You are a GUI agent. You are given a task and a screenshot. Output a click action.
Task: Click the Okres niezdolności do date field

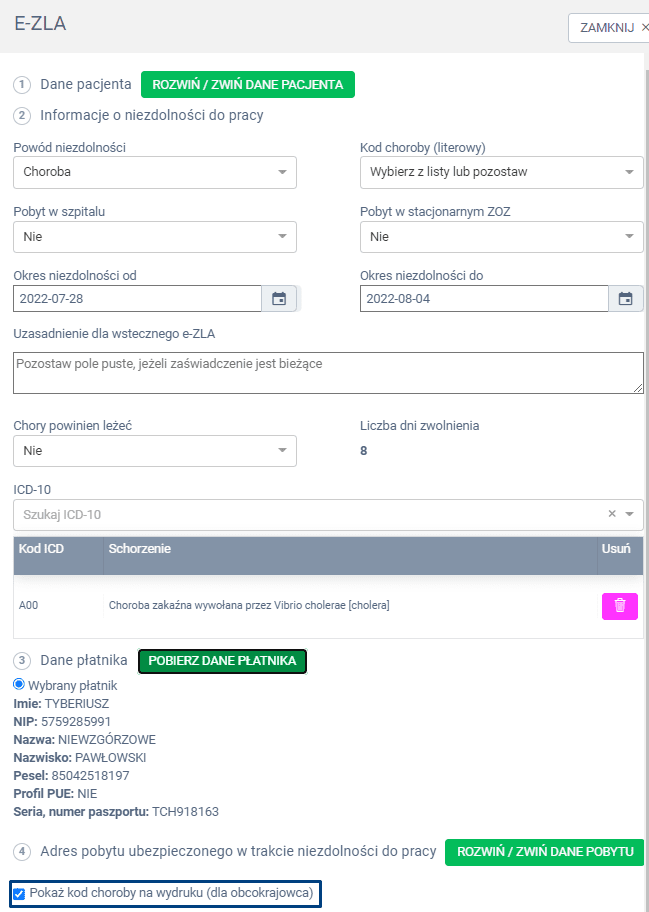tap(484, 299)
